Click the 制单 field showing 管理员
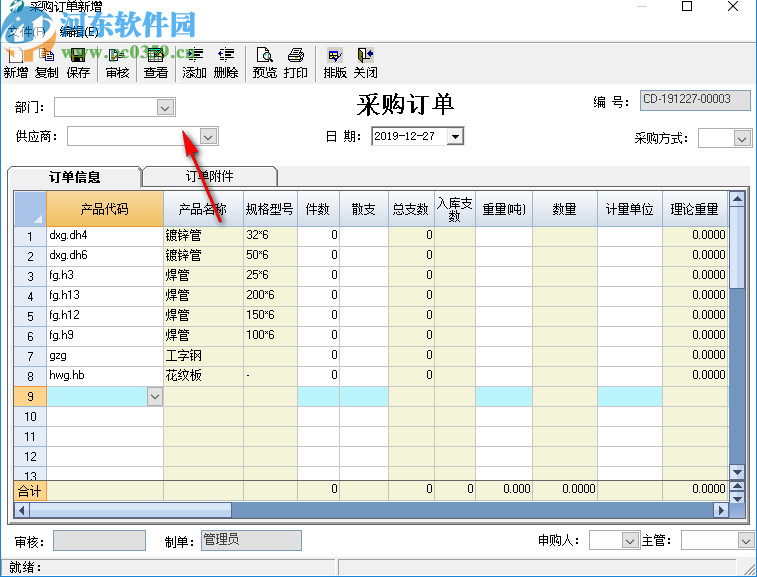Viewport: 757px width, 577px height. 251,540
